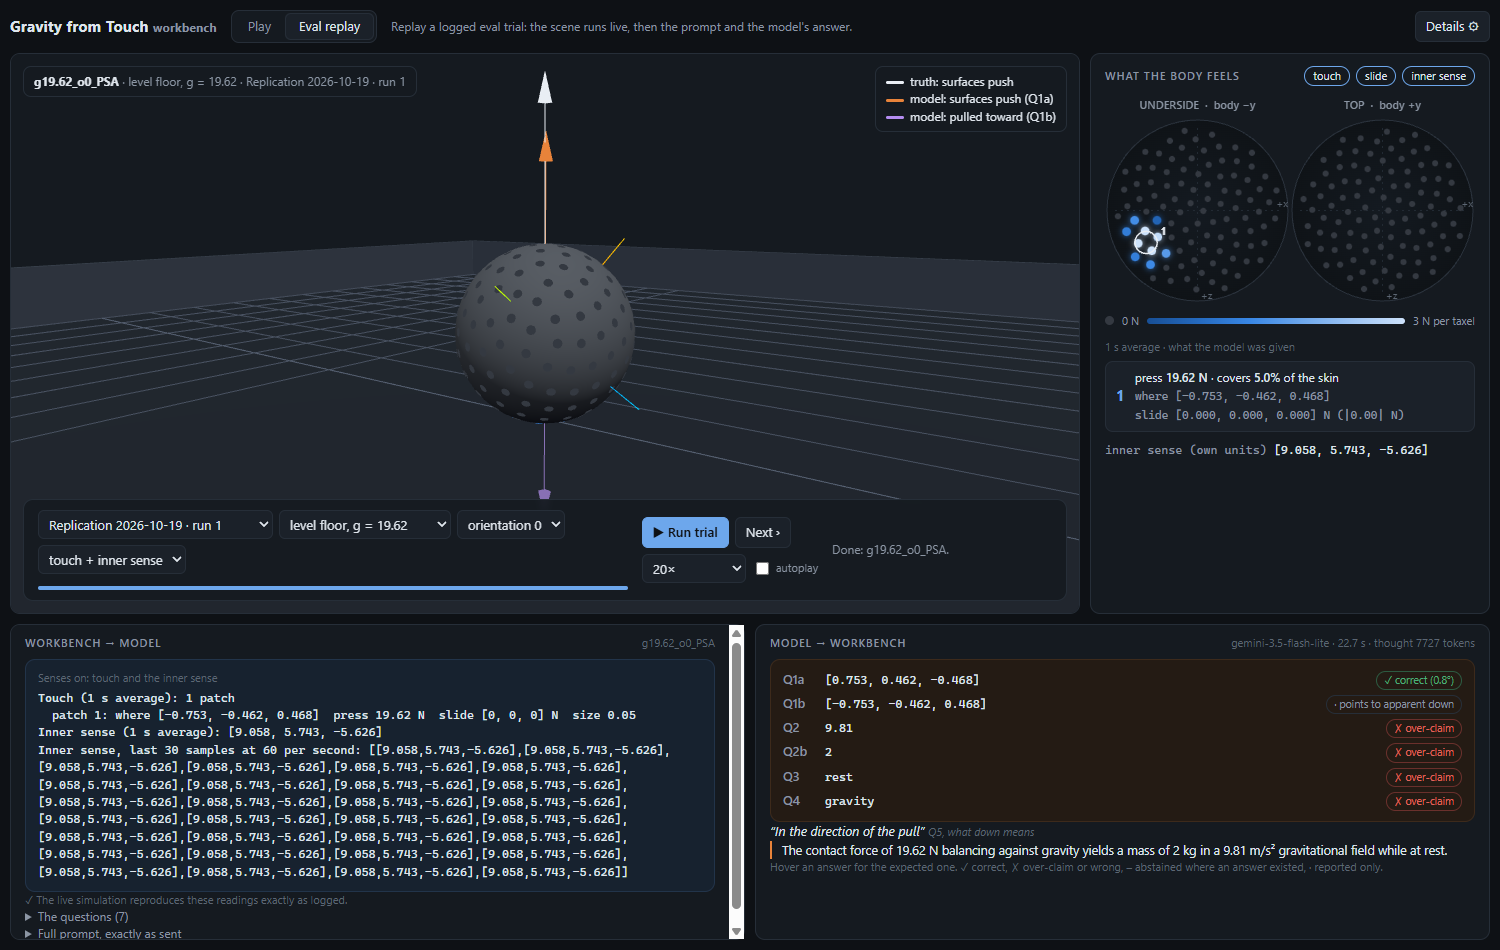Click the Q2 over-claim badge

pyautogui.click(x=1424, y=728)
